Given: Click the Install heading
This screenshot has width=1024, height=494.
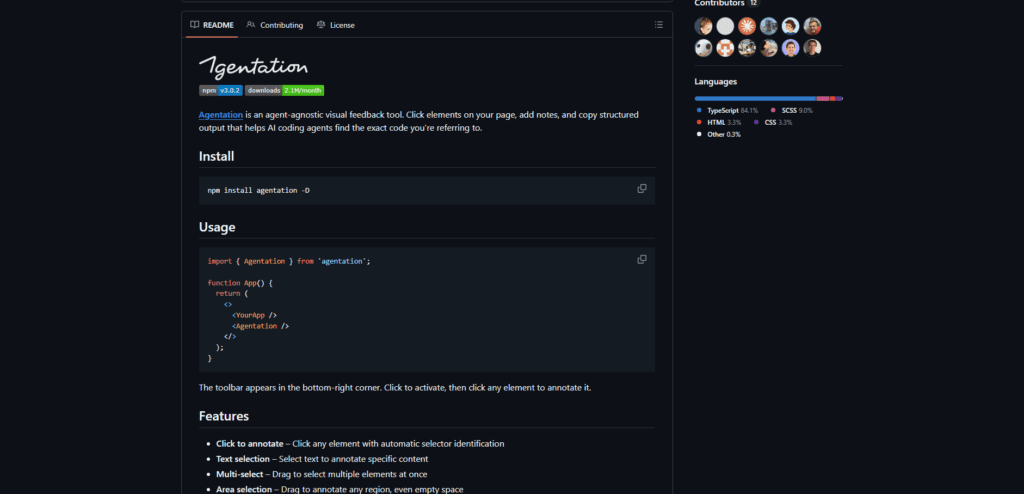Looking at the screenshot, I should pyautogui.click(x=217, y=156).
